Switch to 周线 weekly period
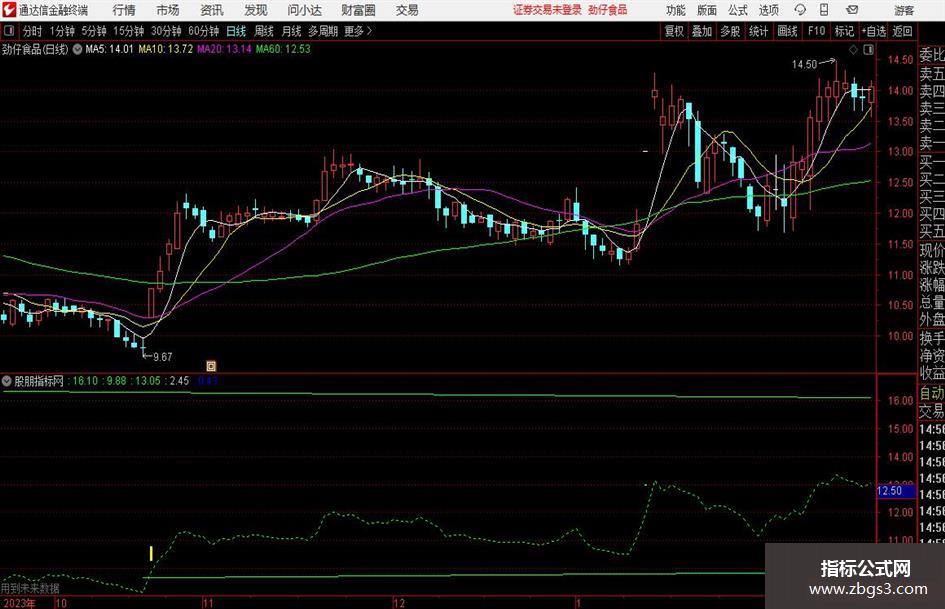 (264, 31)
